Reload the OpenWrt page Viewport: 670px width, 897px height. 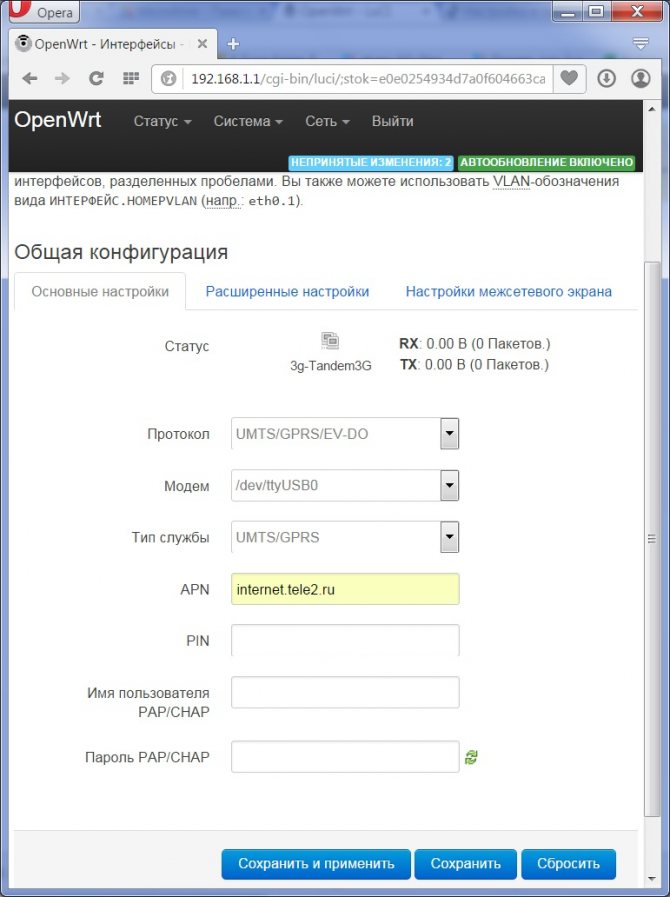(96, 78)
